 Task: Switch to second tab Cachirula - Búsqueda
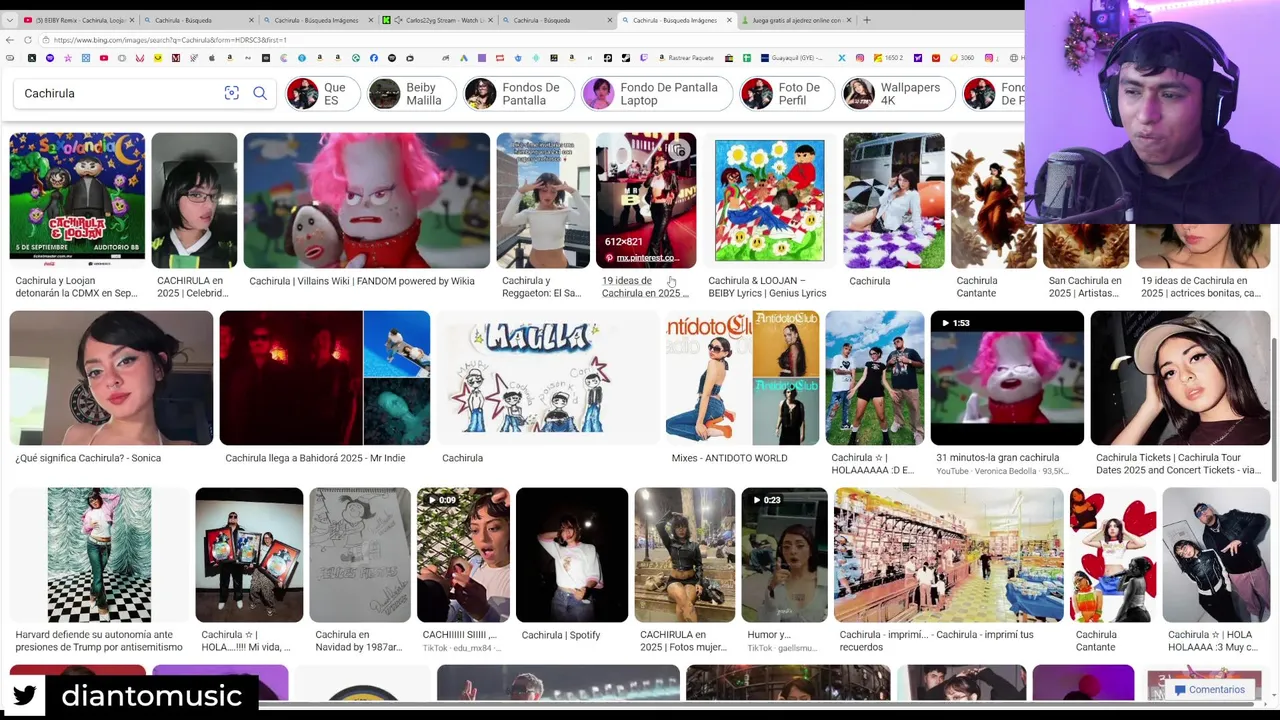tap(197, 20)
